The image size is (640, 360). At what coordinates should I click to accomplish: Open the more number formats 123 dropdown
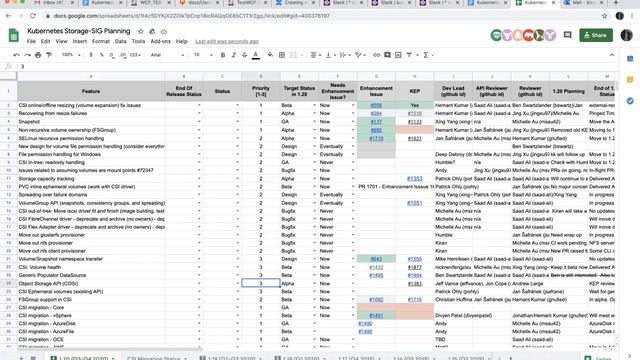(135, 55)
